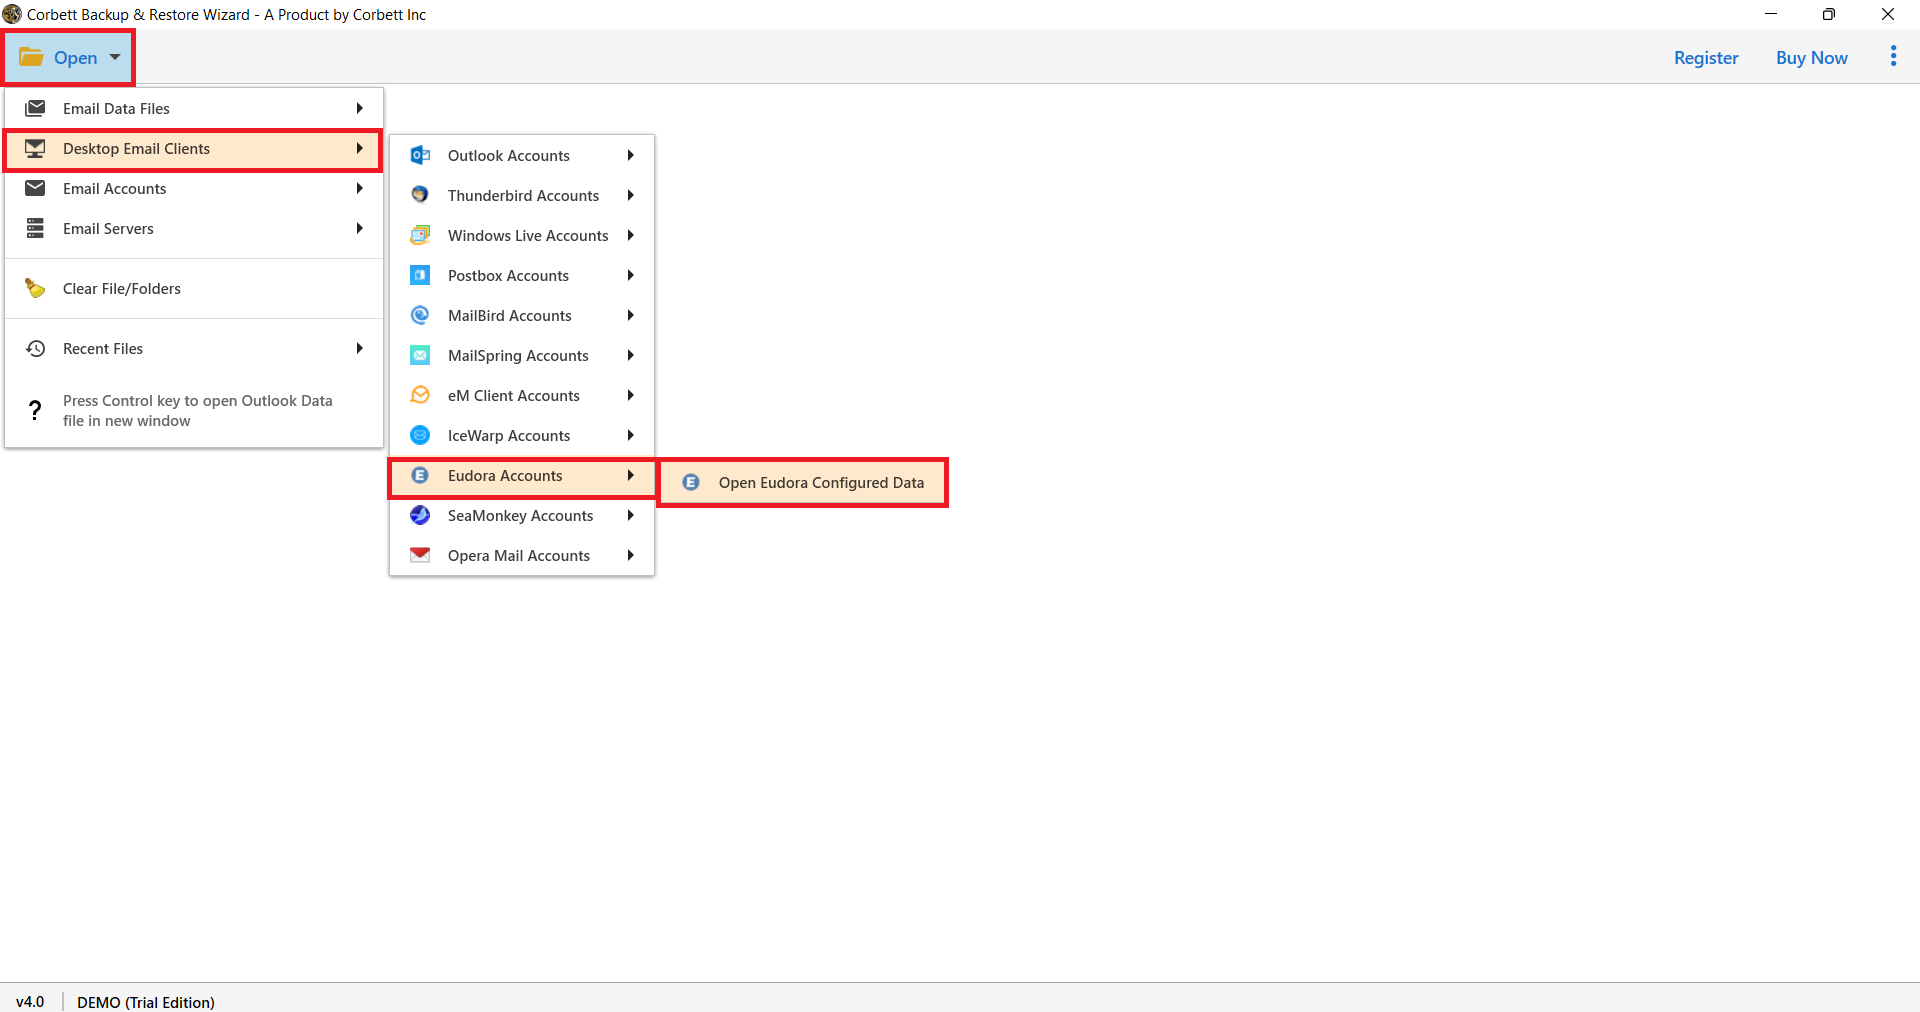
Task: Click the Windows Live Mail icon
Action: (x=420, y=235)
